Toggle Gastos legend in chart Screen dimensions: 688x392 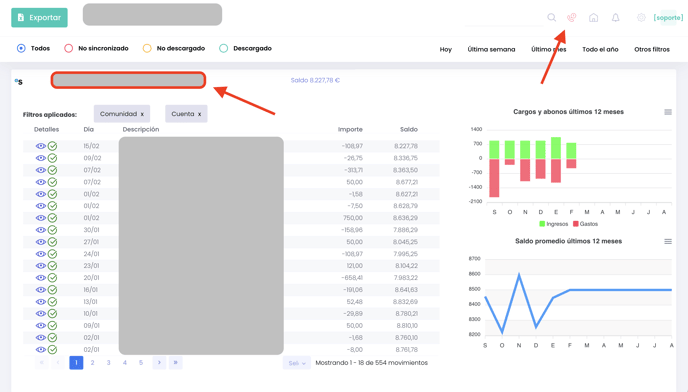pos(585,224)
